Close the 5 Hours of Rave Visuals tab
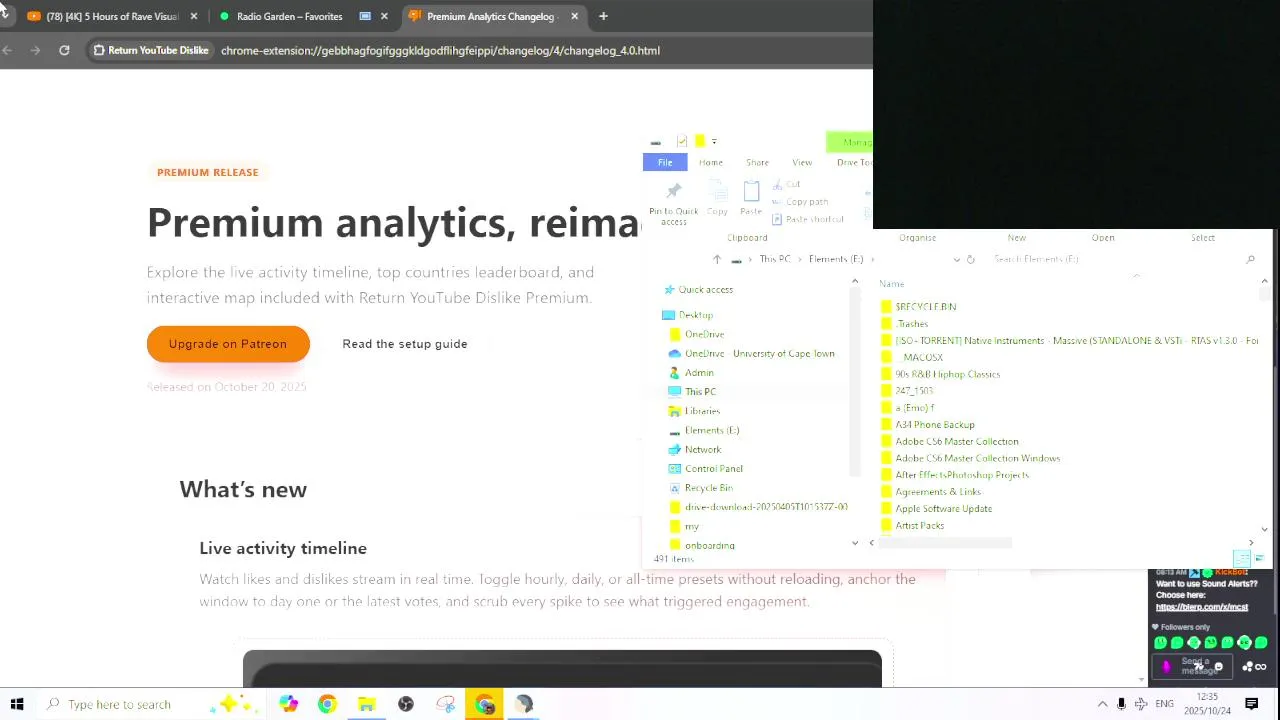The image size is (1280, 720). pyautogui.click(x=194, y=16)
